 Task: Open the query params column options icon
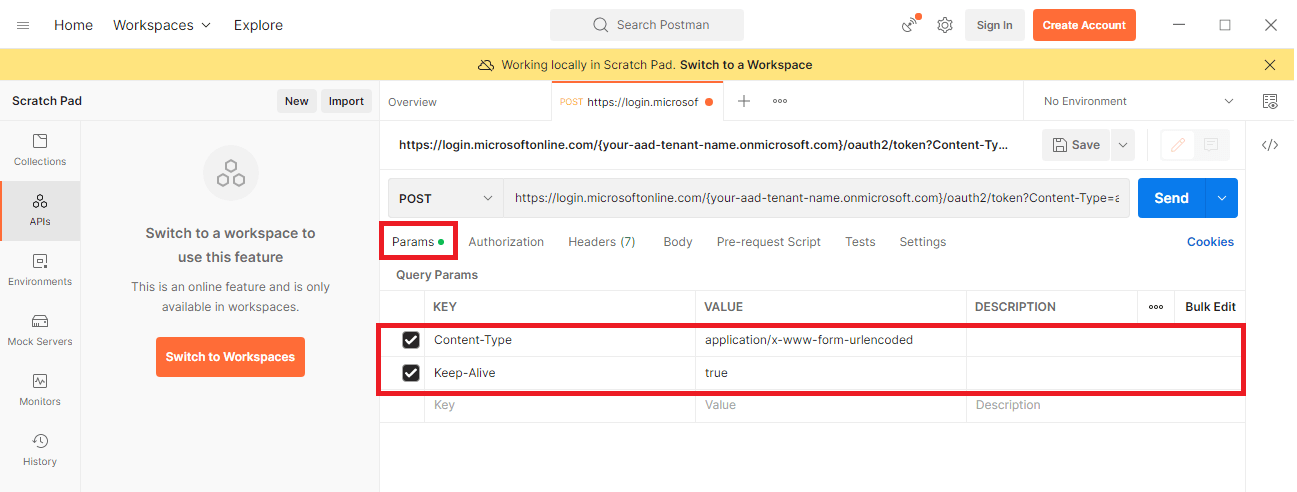point(1156,307)
